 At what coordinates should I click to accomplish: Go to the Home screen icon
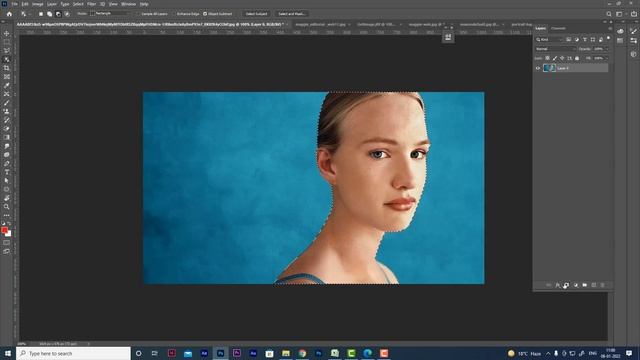coord(9,14)
